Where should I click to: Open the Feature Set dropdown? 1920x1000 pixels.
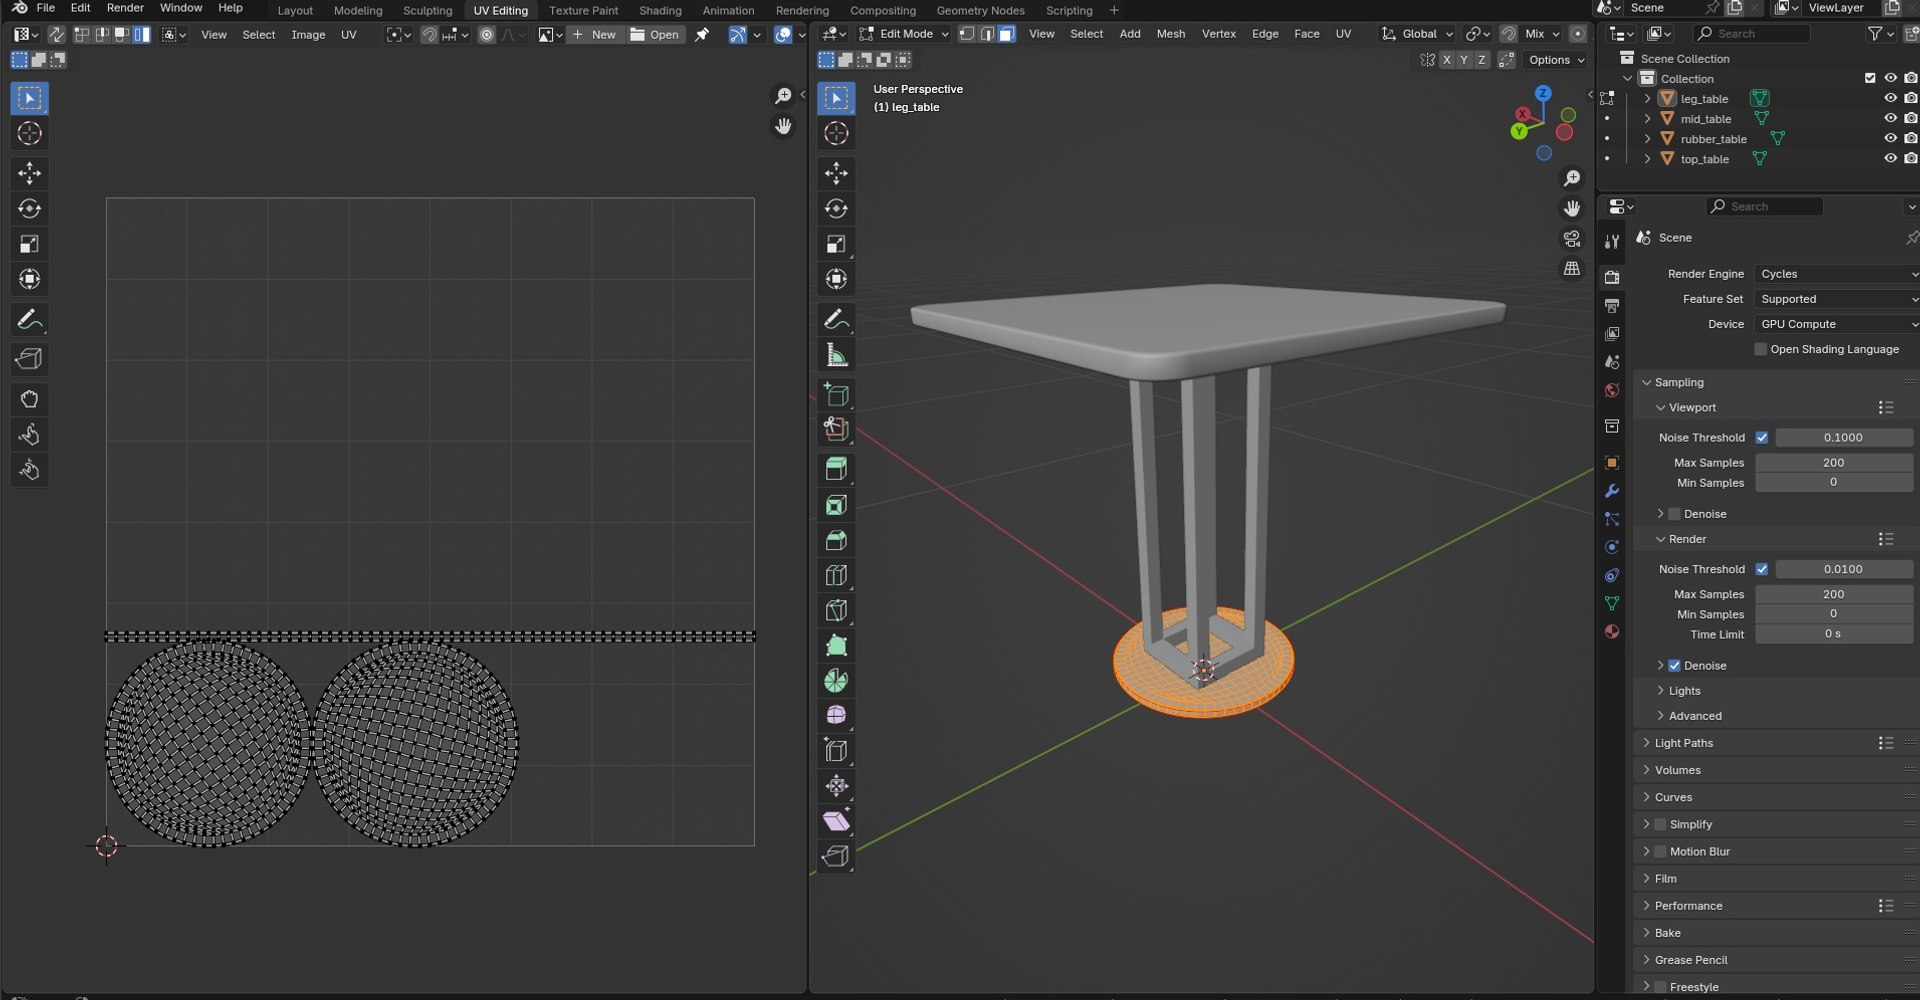tap(1837, 299)
